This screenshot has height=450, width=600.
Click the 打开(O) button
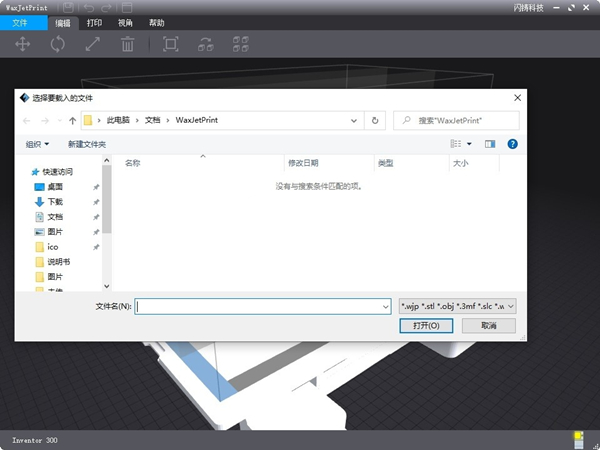418,326
